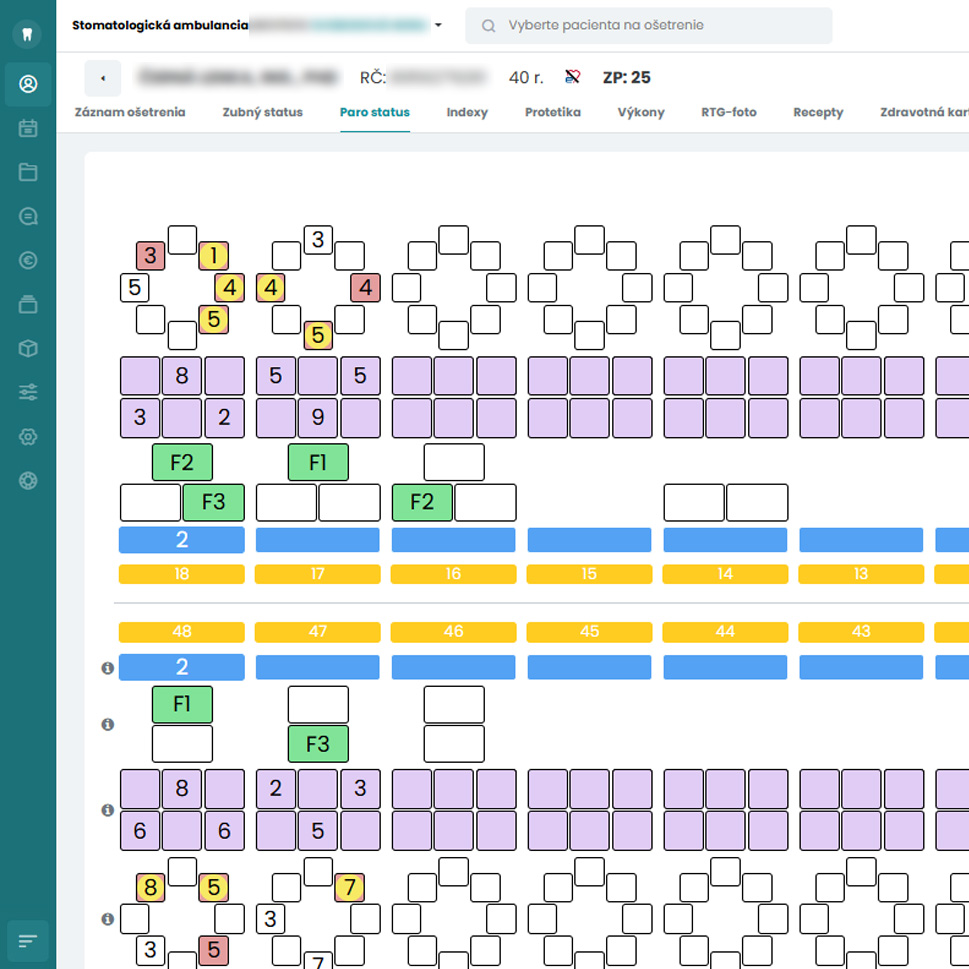Open the RTG-foto tab
This screenshot has height=969, width=969.
coord(728,112)
